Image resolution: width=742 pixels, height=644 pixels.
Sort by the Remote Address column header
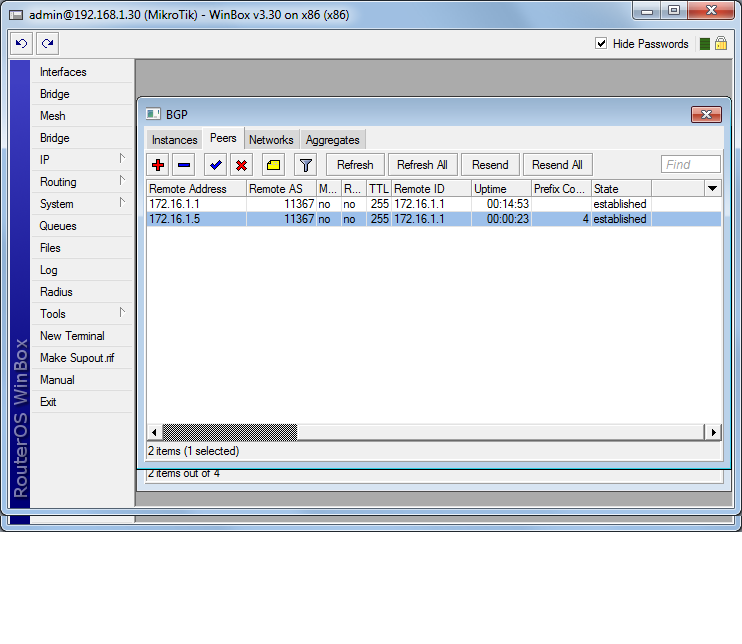tap(196, 188)
